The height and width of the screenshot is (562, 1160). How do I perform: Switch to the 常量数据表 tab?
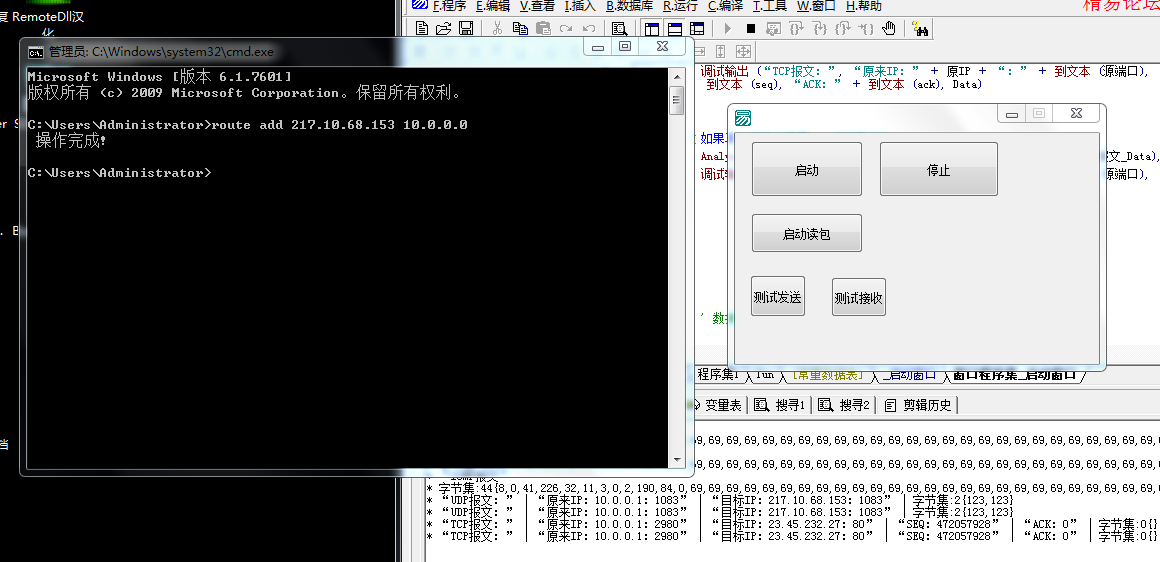coord(827,375)
